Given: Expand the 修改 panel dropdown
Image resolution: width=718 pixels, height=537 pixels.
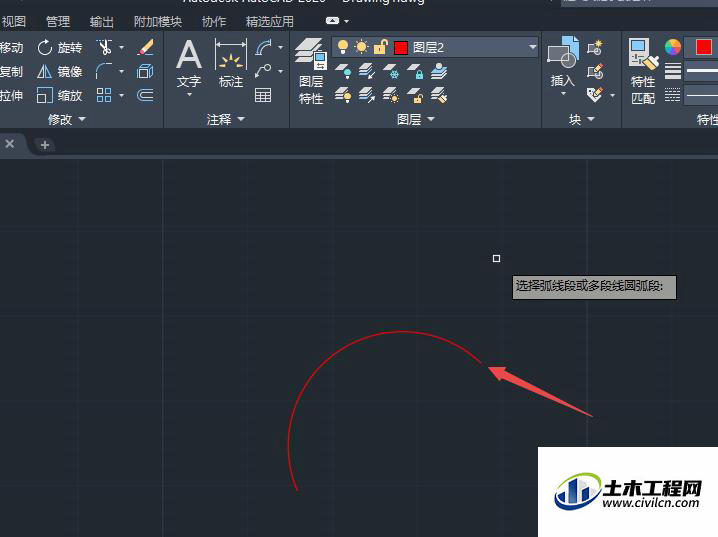Looking at the screenshot, I should point(67,119).
